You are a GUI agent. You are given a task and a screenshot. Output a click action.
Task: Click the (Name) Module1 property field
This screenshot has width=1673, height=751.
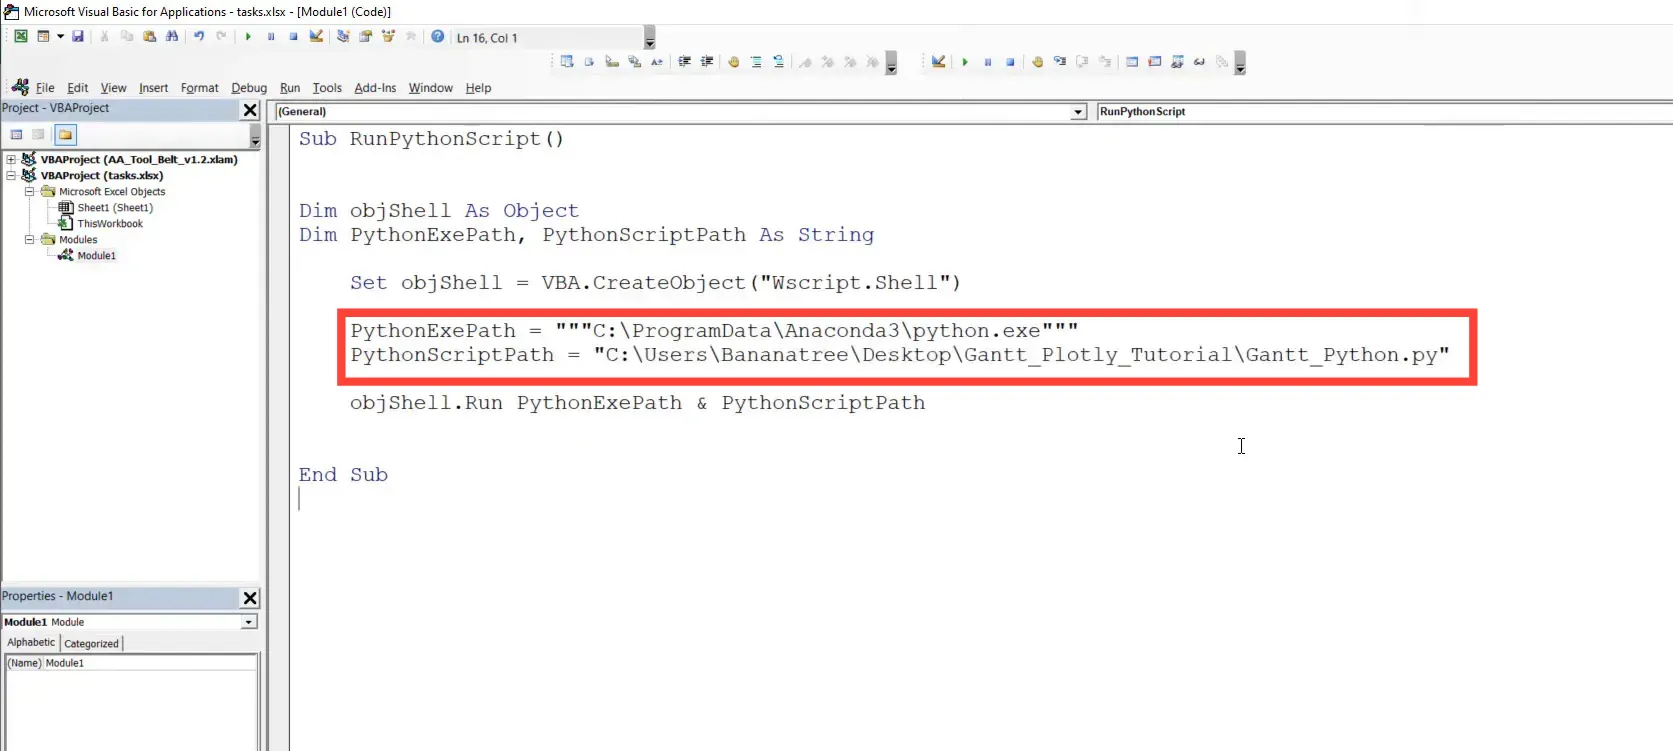click(x=132, y=663)
